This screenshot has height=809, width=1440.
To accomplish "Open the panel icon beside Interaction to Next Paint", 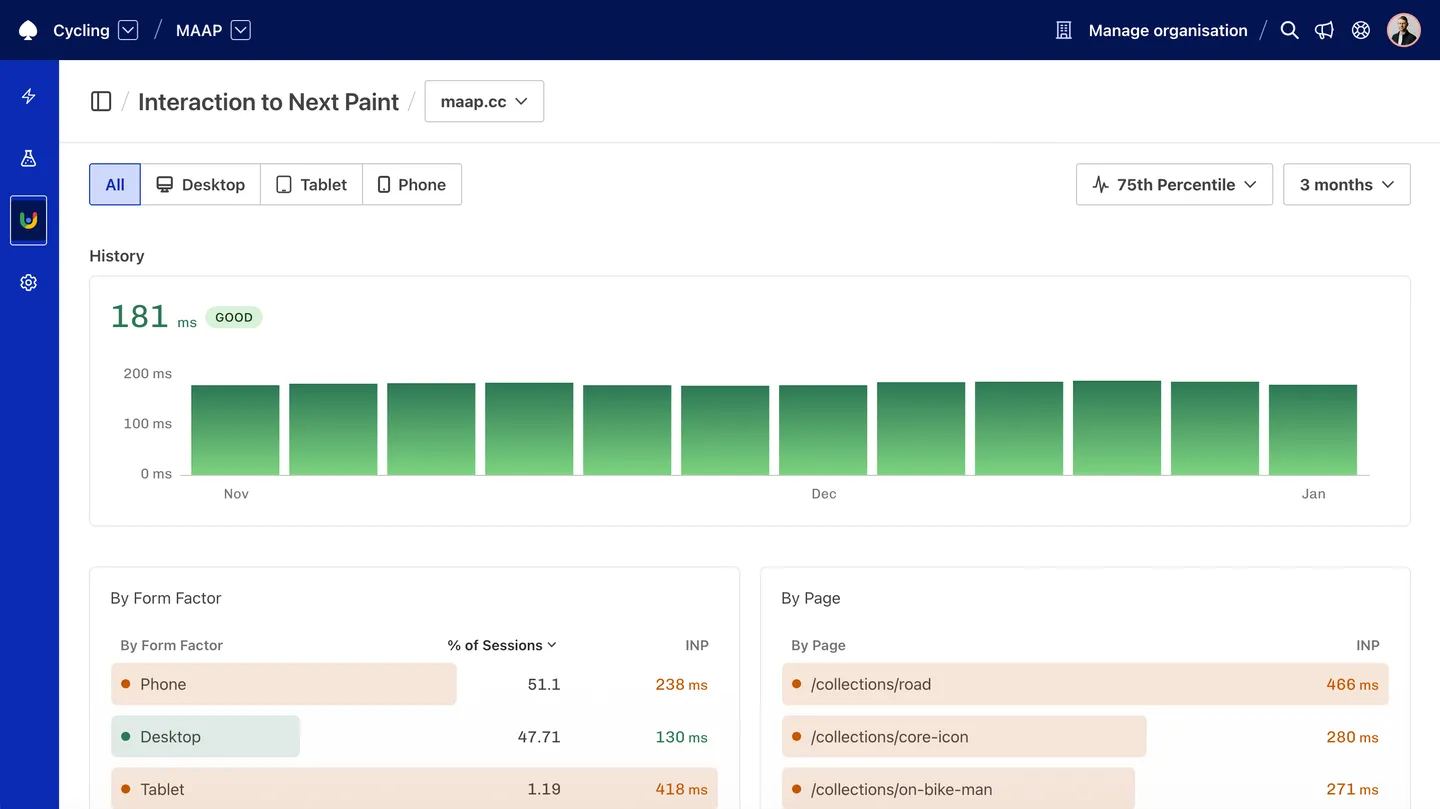I will click(101, 101).
